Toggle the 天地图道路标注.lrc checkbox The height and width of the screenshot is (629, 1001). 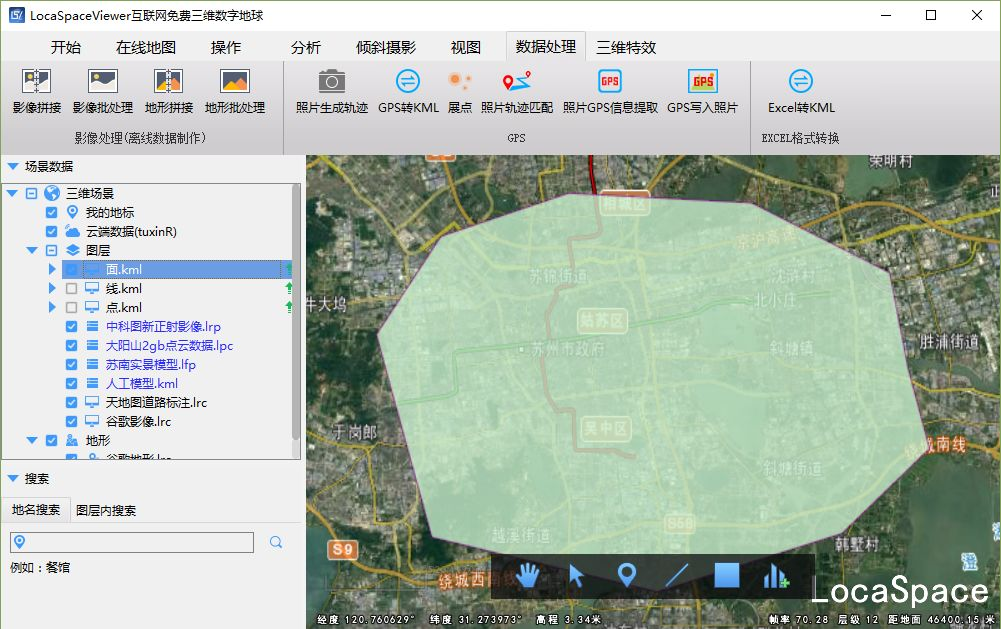coord(72,402)
